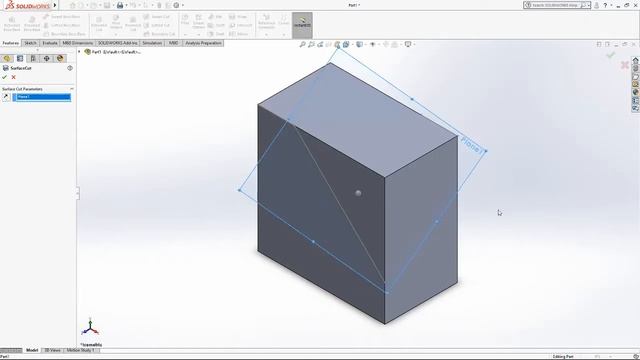The height and width of the screenshot is (360, 640).
Task: Open the SOLIDWORKS Add-Ins tab
Action: click(x=118, y=43)
